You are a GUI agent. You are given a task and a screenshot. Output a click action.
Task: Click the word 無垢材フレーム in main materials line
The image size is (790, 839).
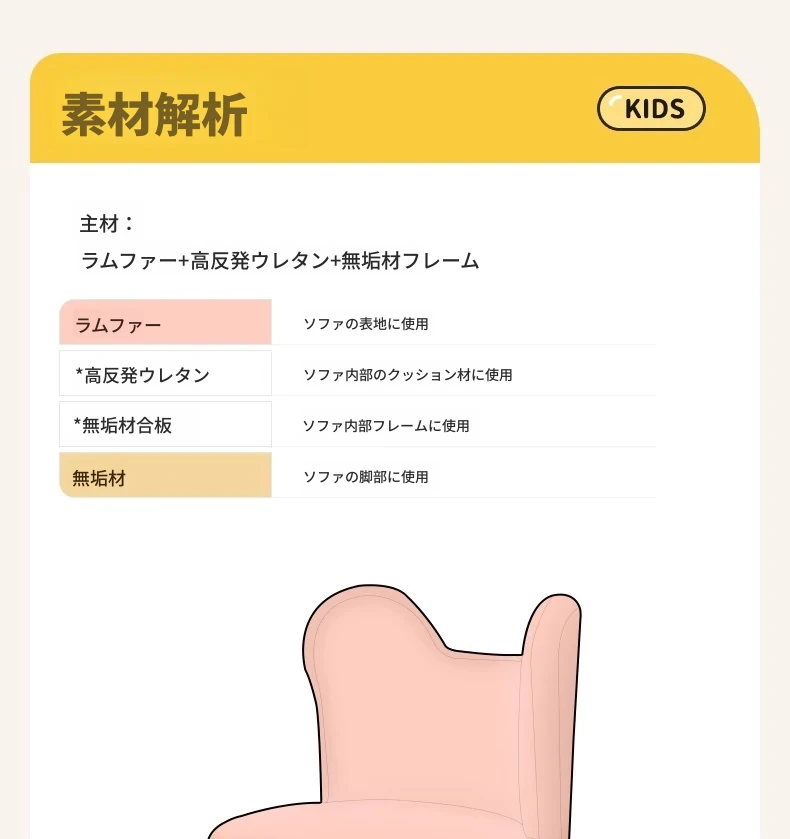coord(410,261)
